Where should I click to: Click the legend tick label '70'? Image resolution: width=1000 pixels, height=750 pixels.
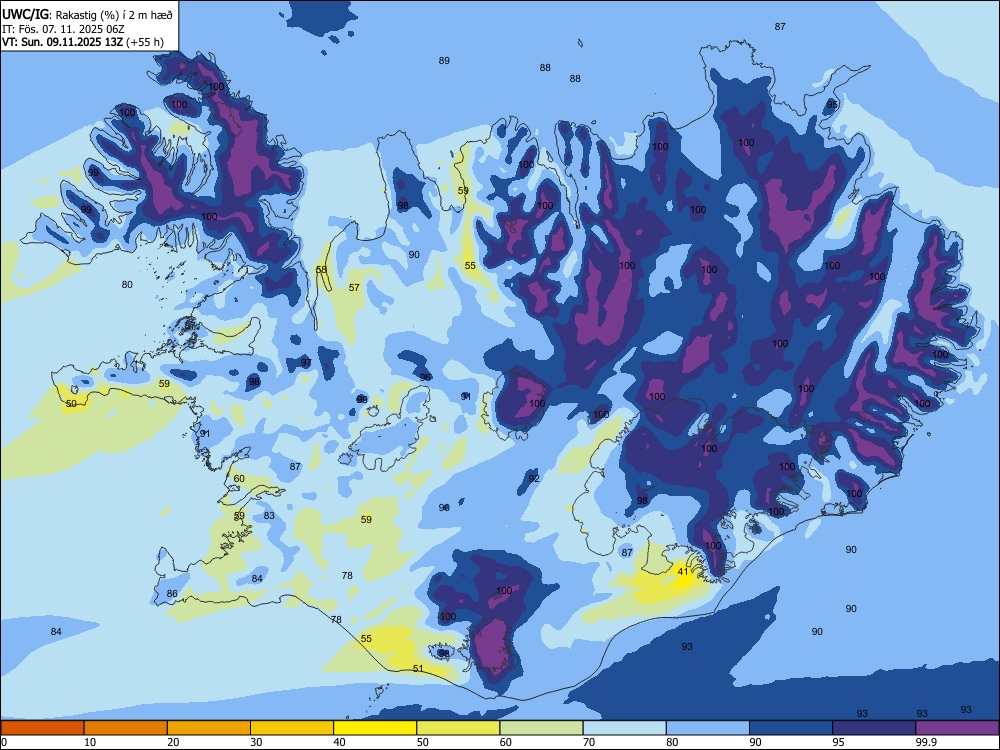click(x=589, y=742)
